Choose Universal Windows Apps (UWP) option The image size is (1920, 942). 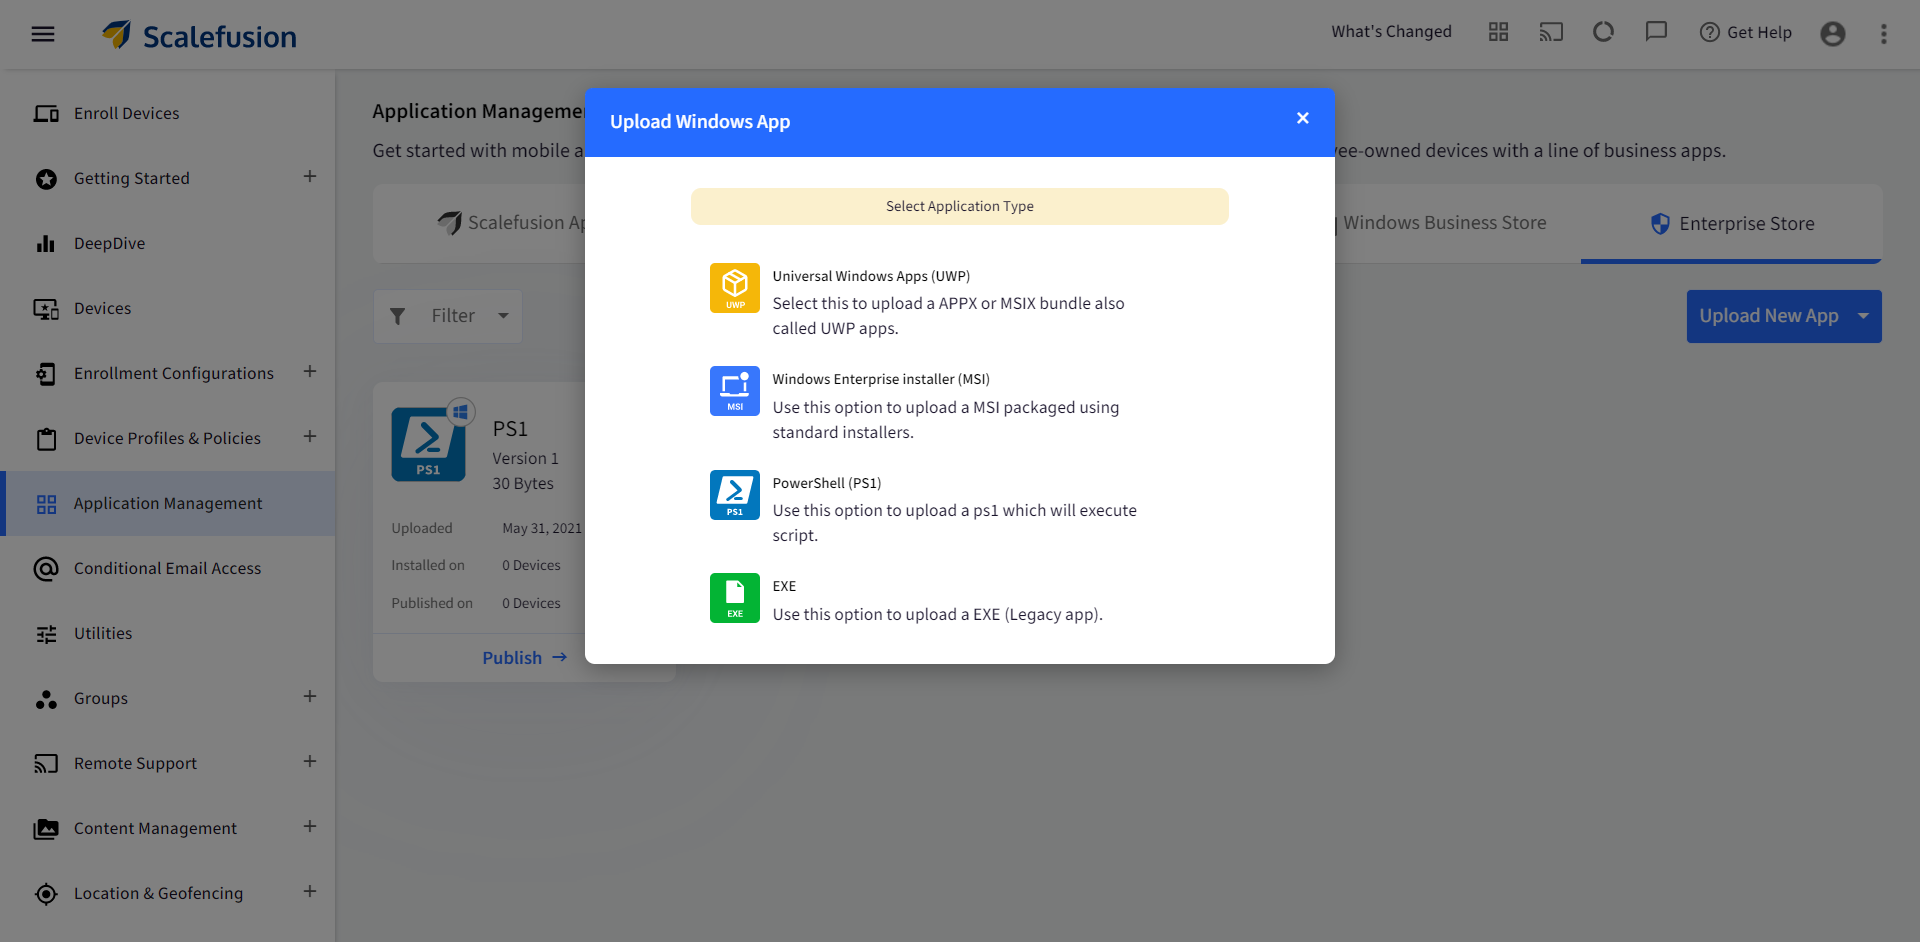point(871,276)
